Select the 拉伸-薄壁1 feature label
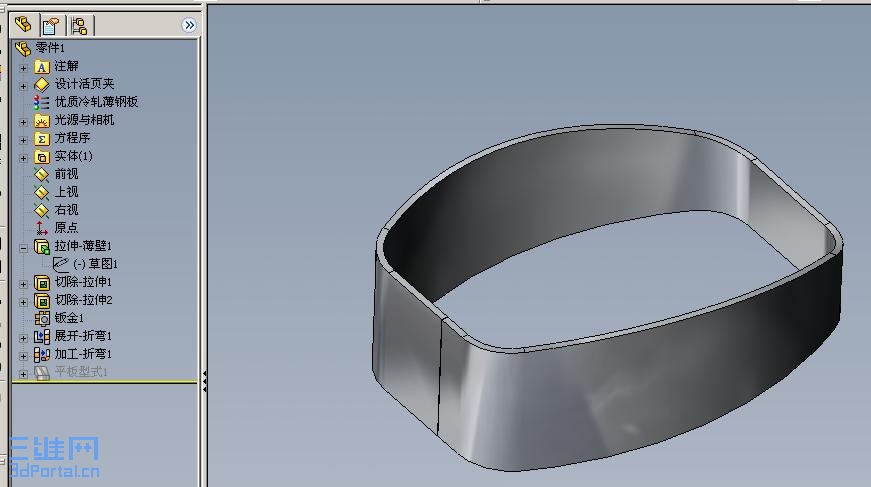Viewport: 871px width, 487px height. coord(83,245)
